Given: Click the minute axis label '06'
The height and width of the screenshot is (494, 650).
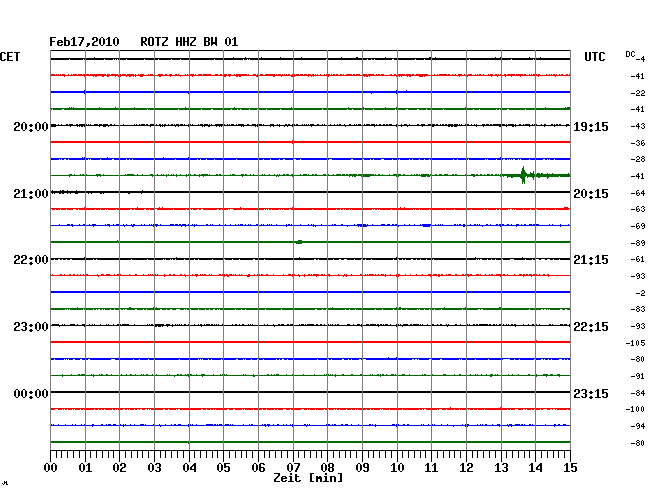Looking at the screenshot, I should [258, 468].
